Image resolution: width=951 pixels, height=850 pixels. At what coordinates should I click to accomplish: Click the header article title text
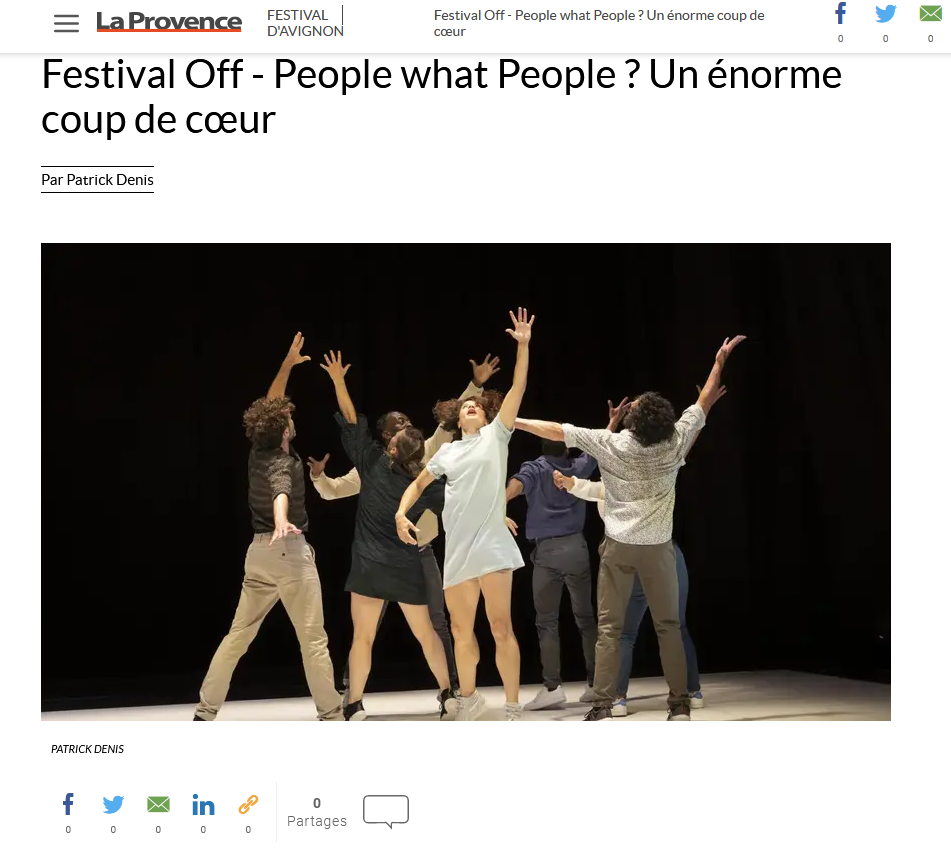[x=599, y=23]
